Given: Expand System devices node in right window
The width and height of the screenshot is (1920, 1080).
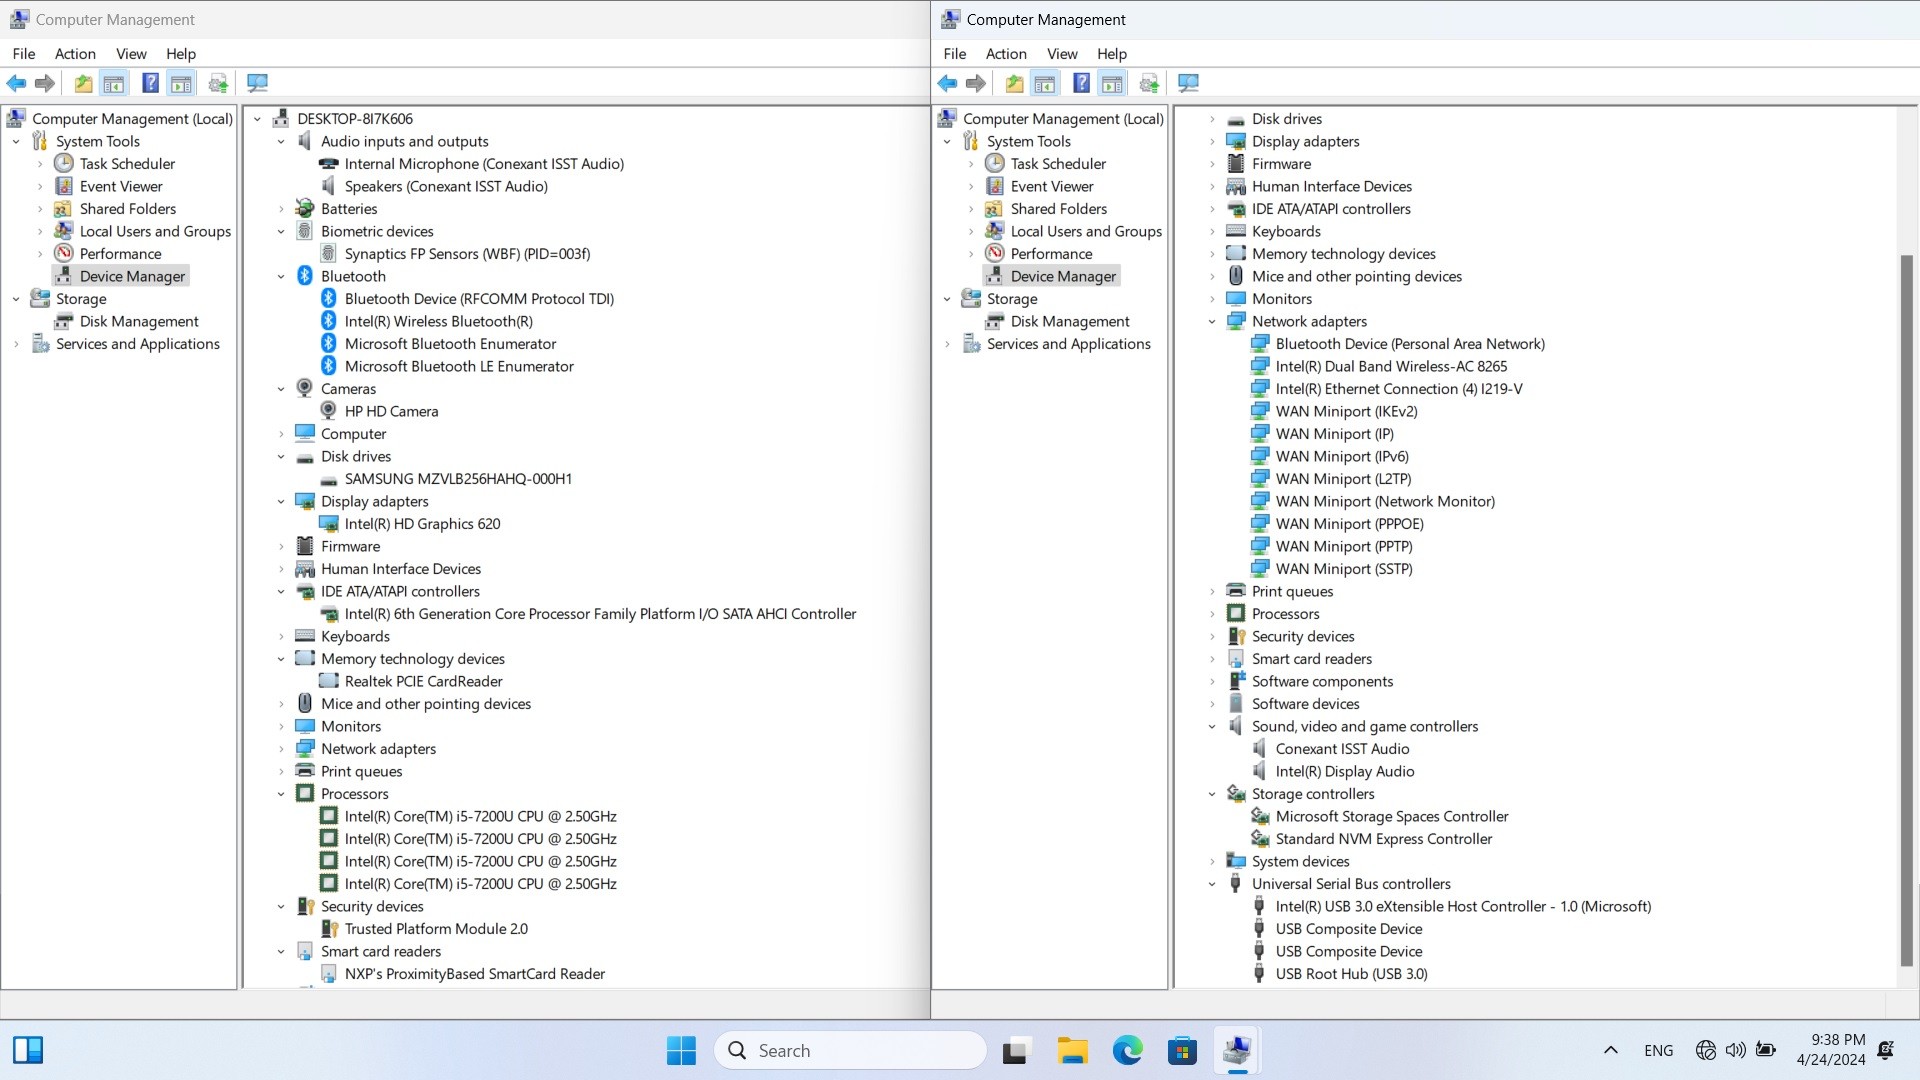Looking at the screenshot, I should (x=1212, y=862).
